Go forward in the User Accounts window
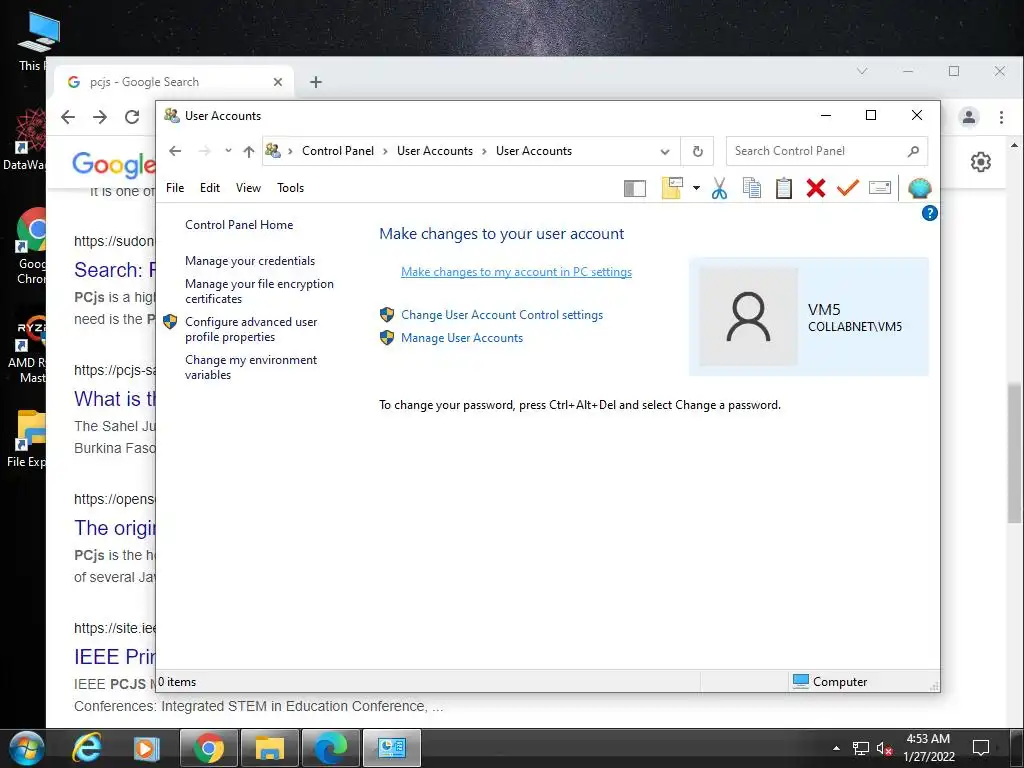The width and height of the screenshot is (1024, 768). tap(204, 152)
